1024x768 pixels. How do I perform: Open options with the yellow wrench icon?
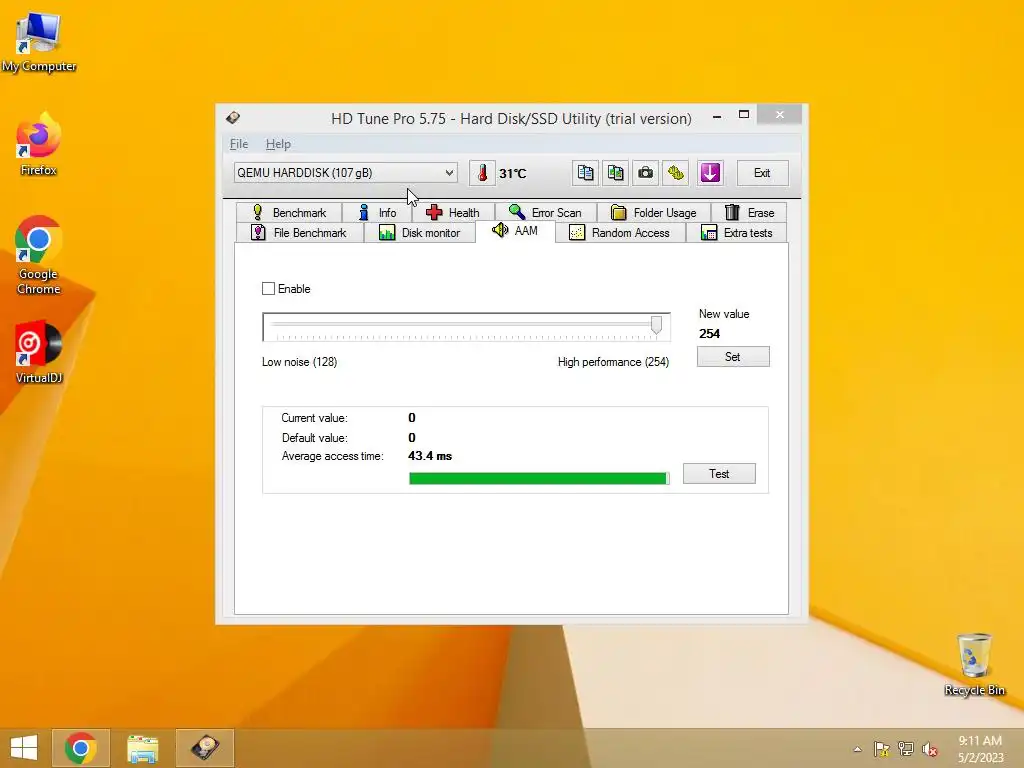coord(675,173)
